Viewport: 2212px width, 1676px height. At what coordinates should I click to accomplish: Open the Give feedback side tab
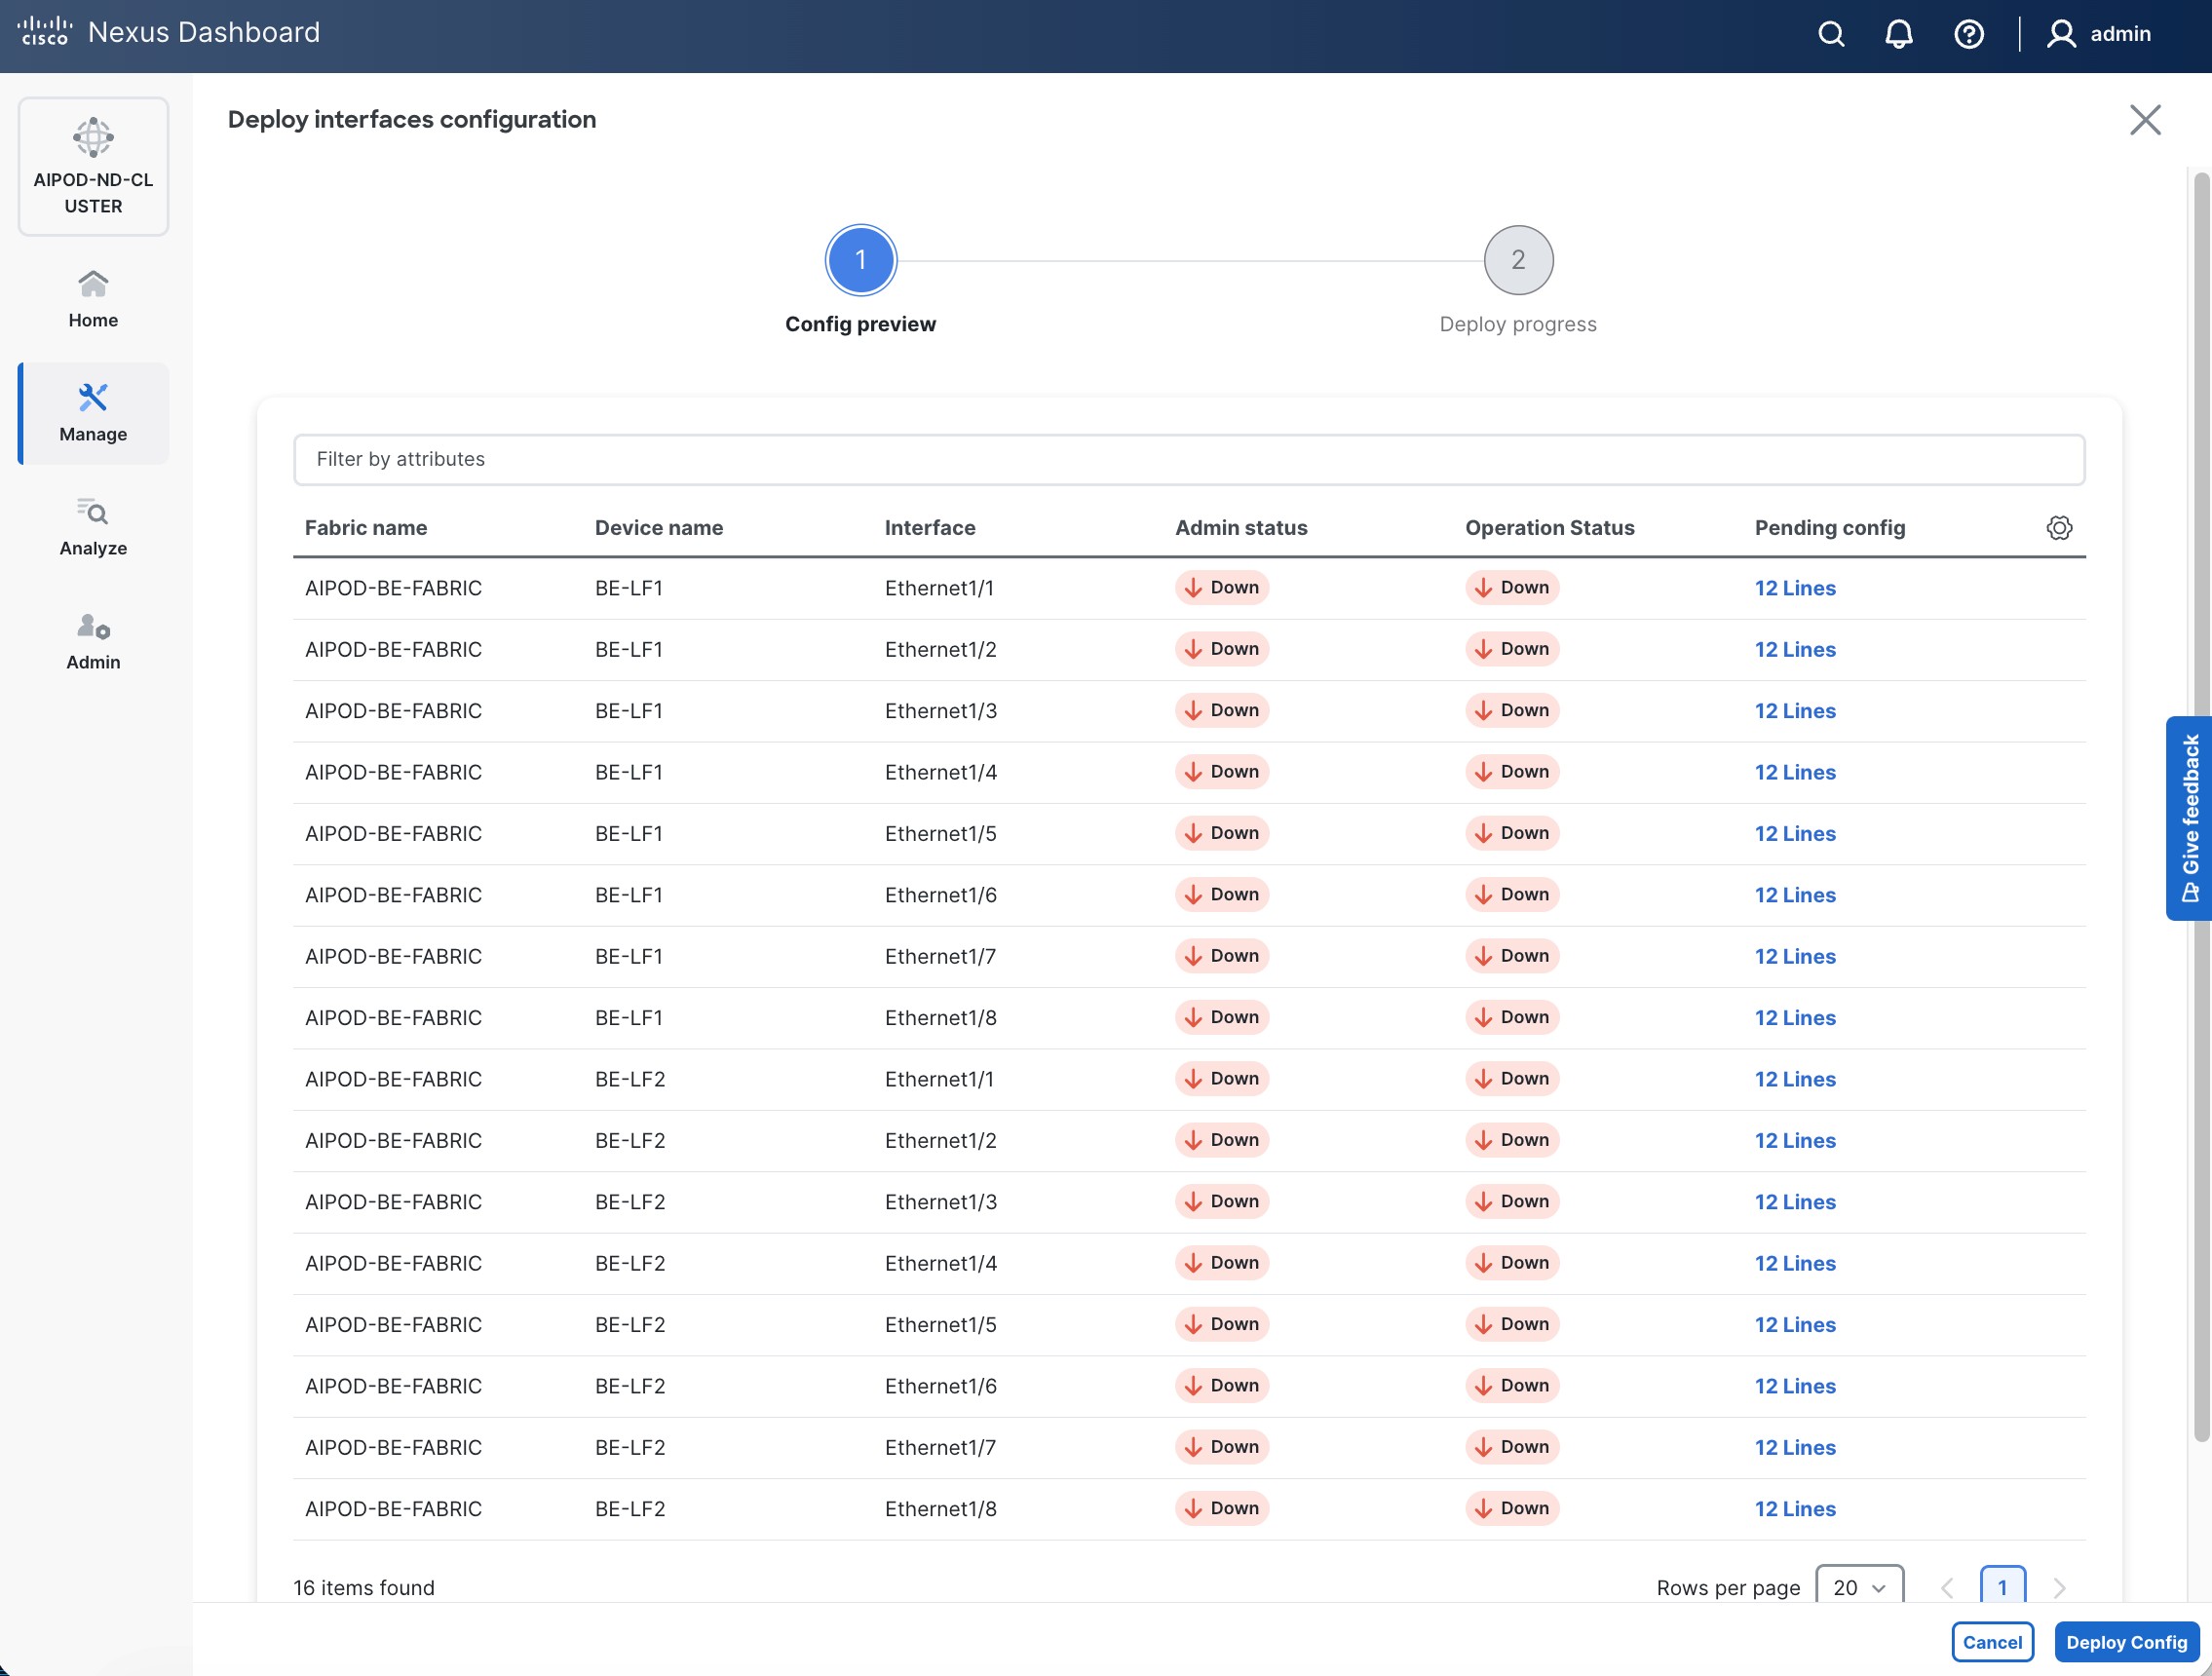(x=2188, y=817)
